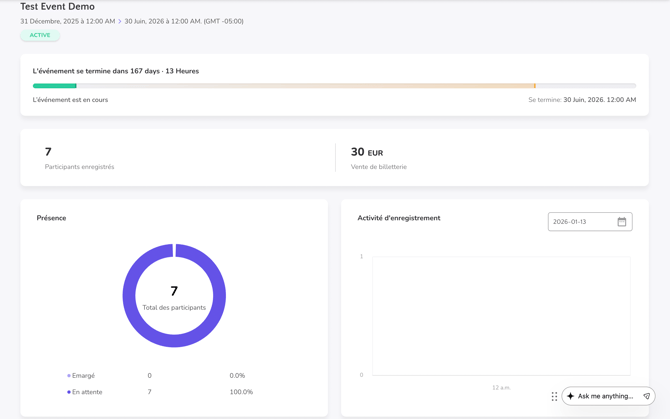Type in the Ask me anything field
670x419 pixels.
tap(606, 396)
